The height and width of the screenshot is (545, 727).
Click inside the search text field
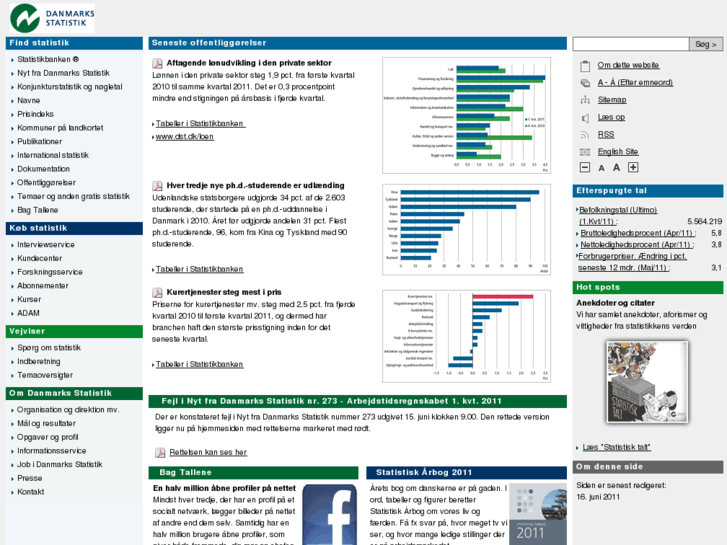(x=631, y=44)
